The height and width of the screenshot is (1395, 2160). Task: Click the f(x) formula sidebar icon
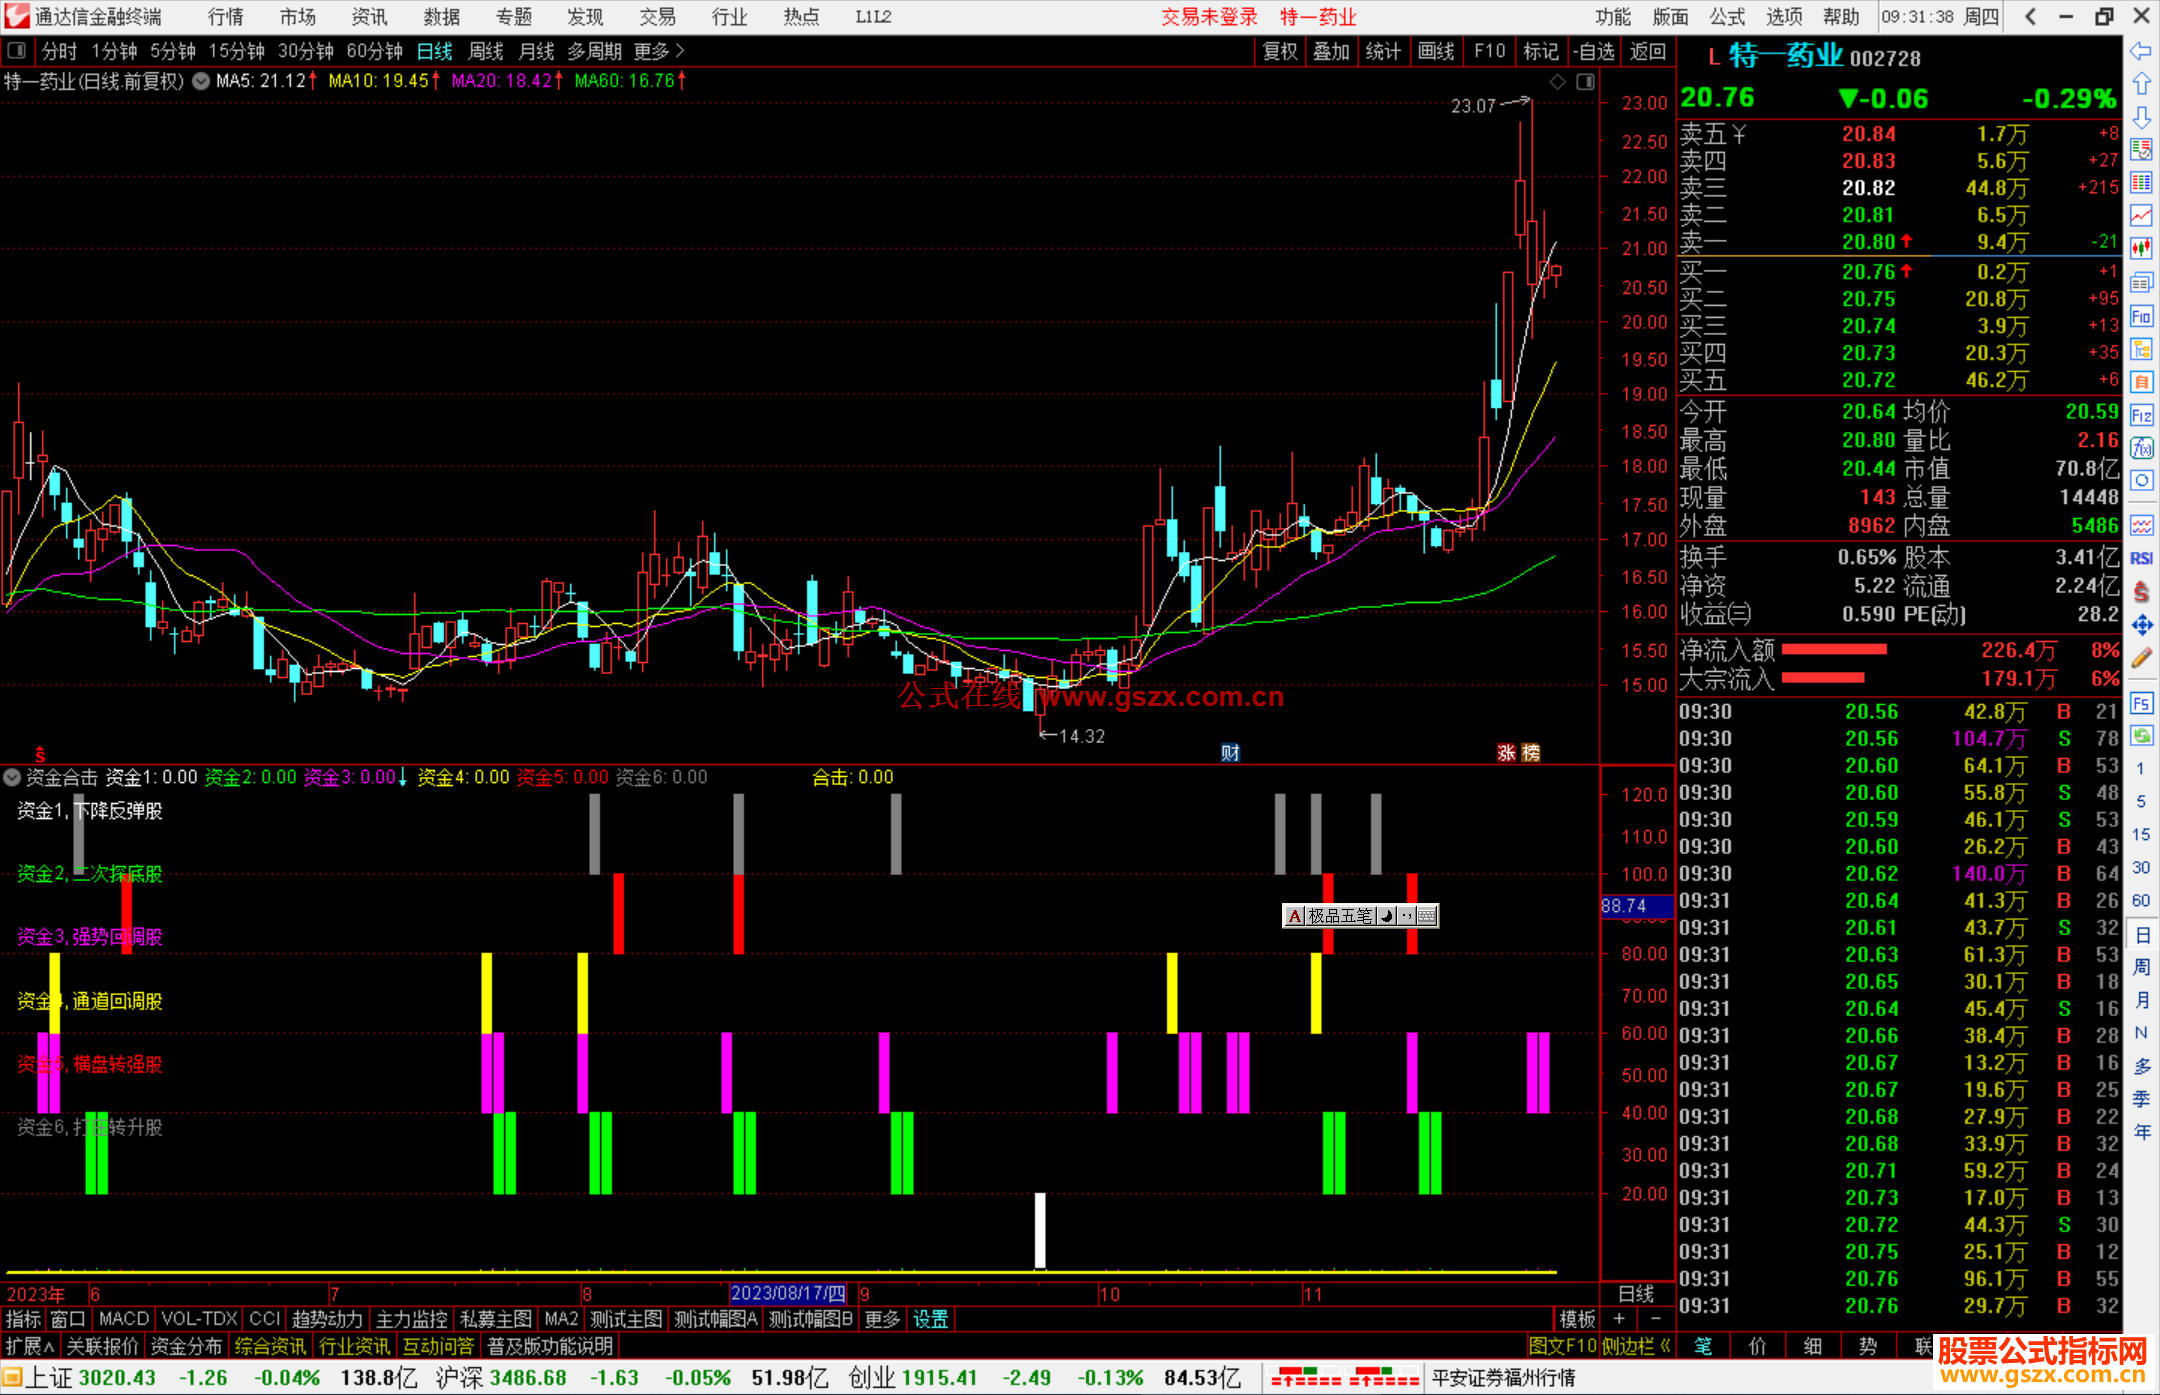2141,449
